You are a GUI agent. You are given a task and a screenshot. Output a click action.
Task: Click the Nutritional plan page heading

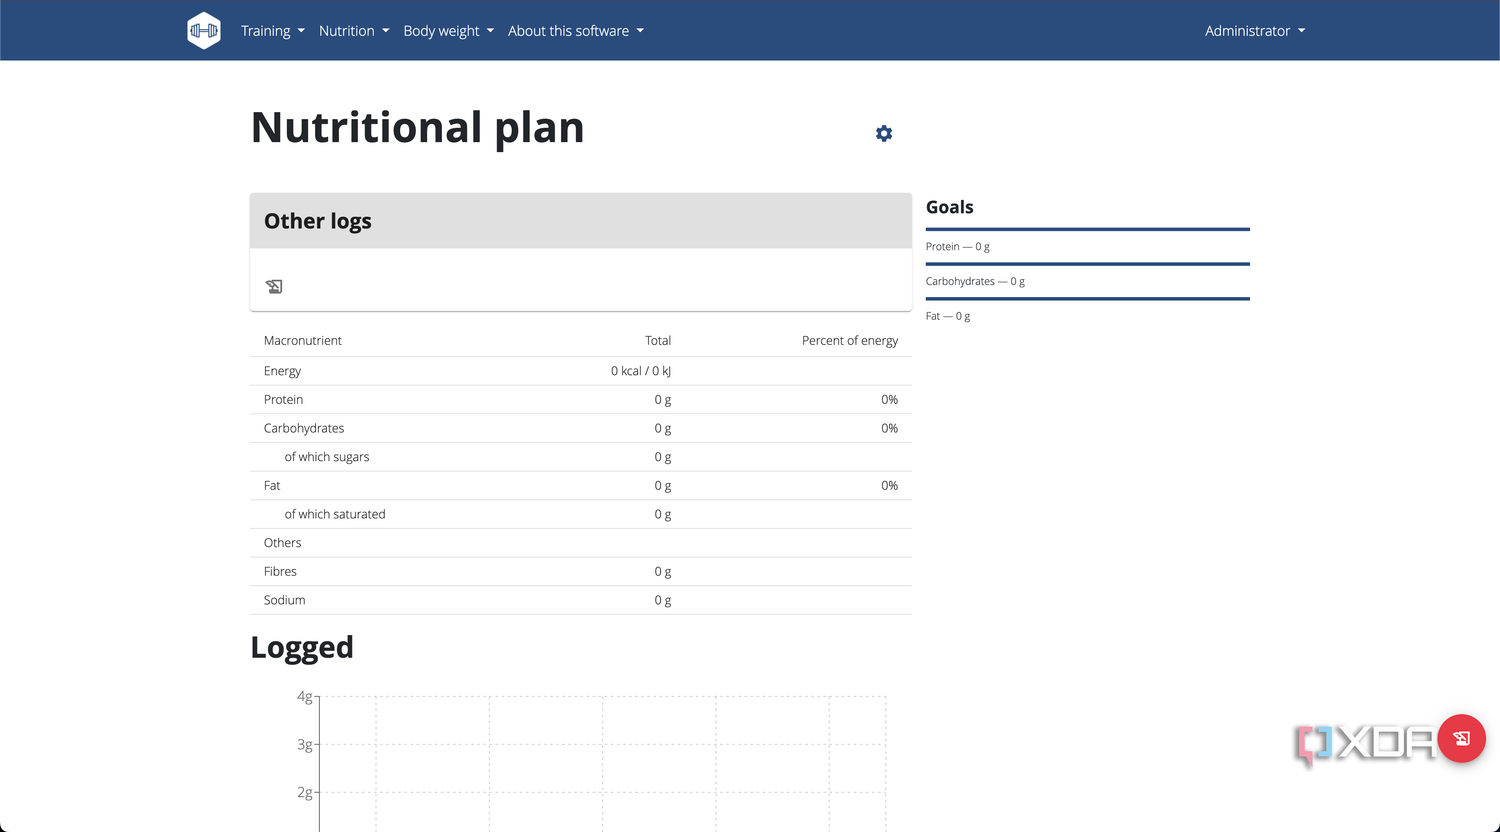point(417,128)
